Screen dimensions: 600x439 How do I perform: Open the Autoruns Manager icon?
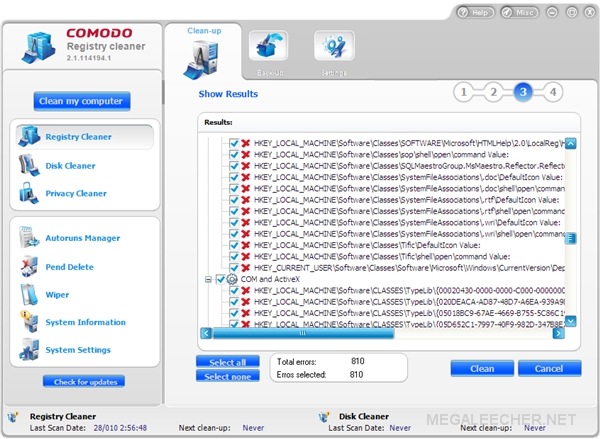[x=29, y=237]
